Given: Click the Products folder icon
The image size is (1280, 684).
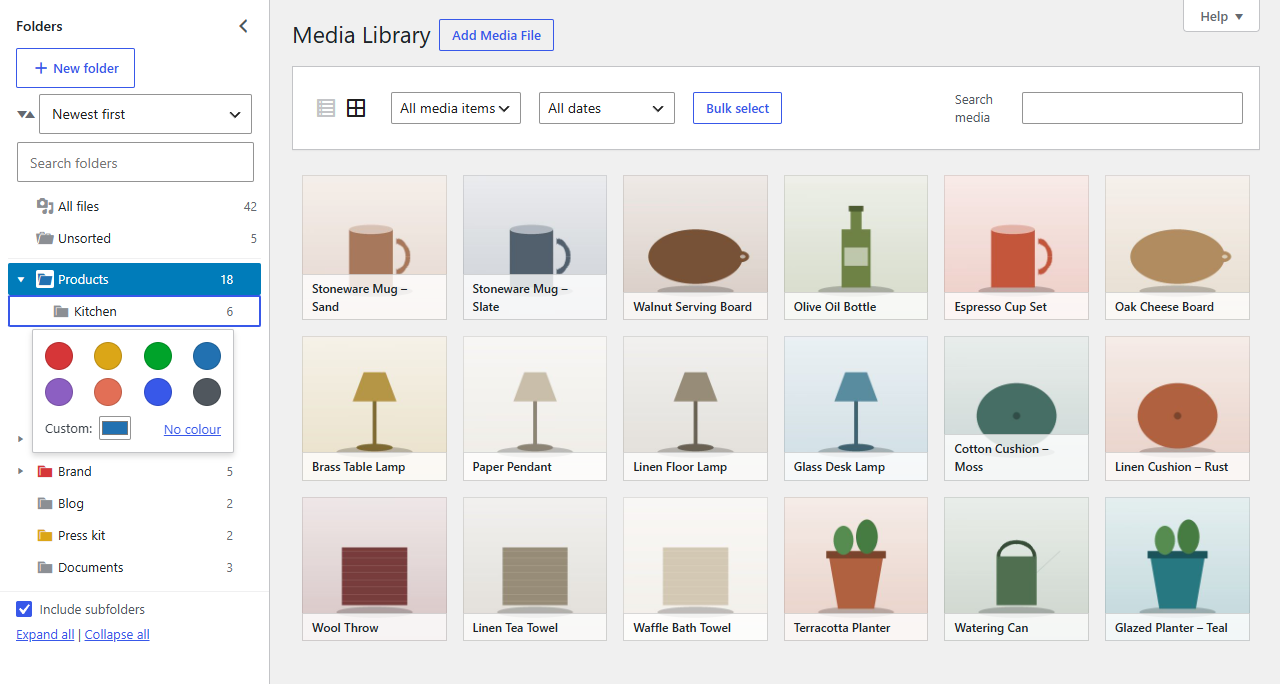Looking at the screenshot, I should pos(45,279).
